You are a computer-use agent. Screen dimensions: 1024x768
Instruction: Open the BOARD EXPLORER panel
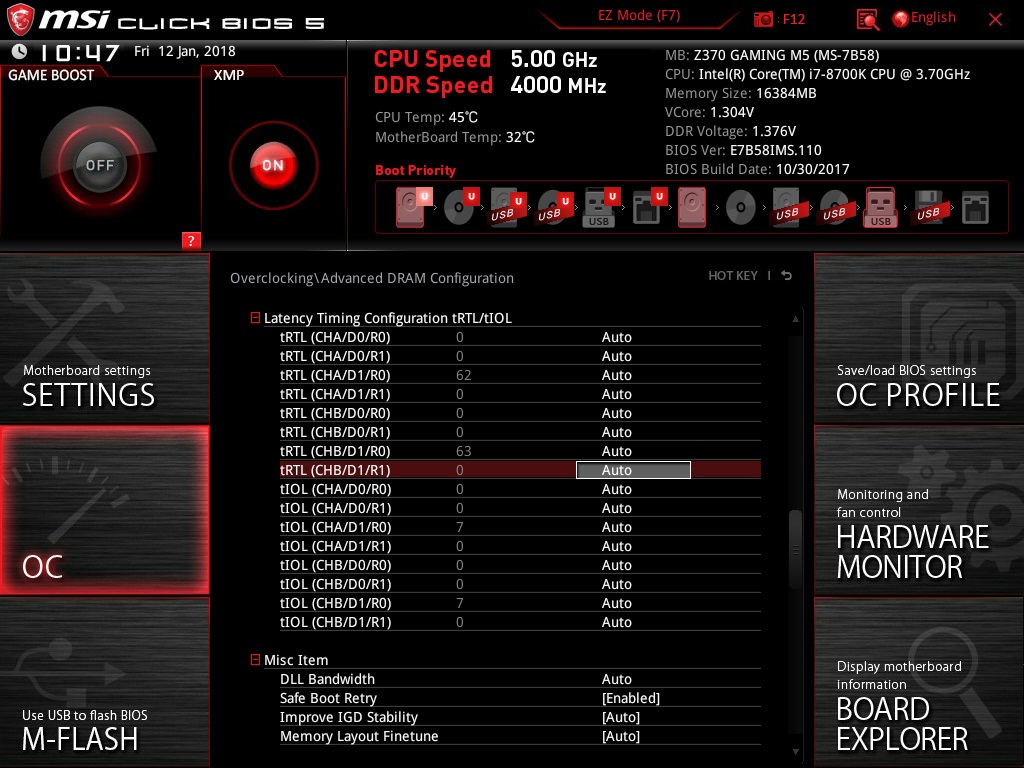(x=919, y=682)
